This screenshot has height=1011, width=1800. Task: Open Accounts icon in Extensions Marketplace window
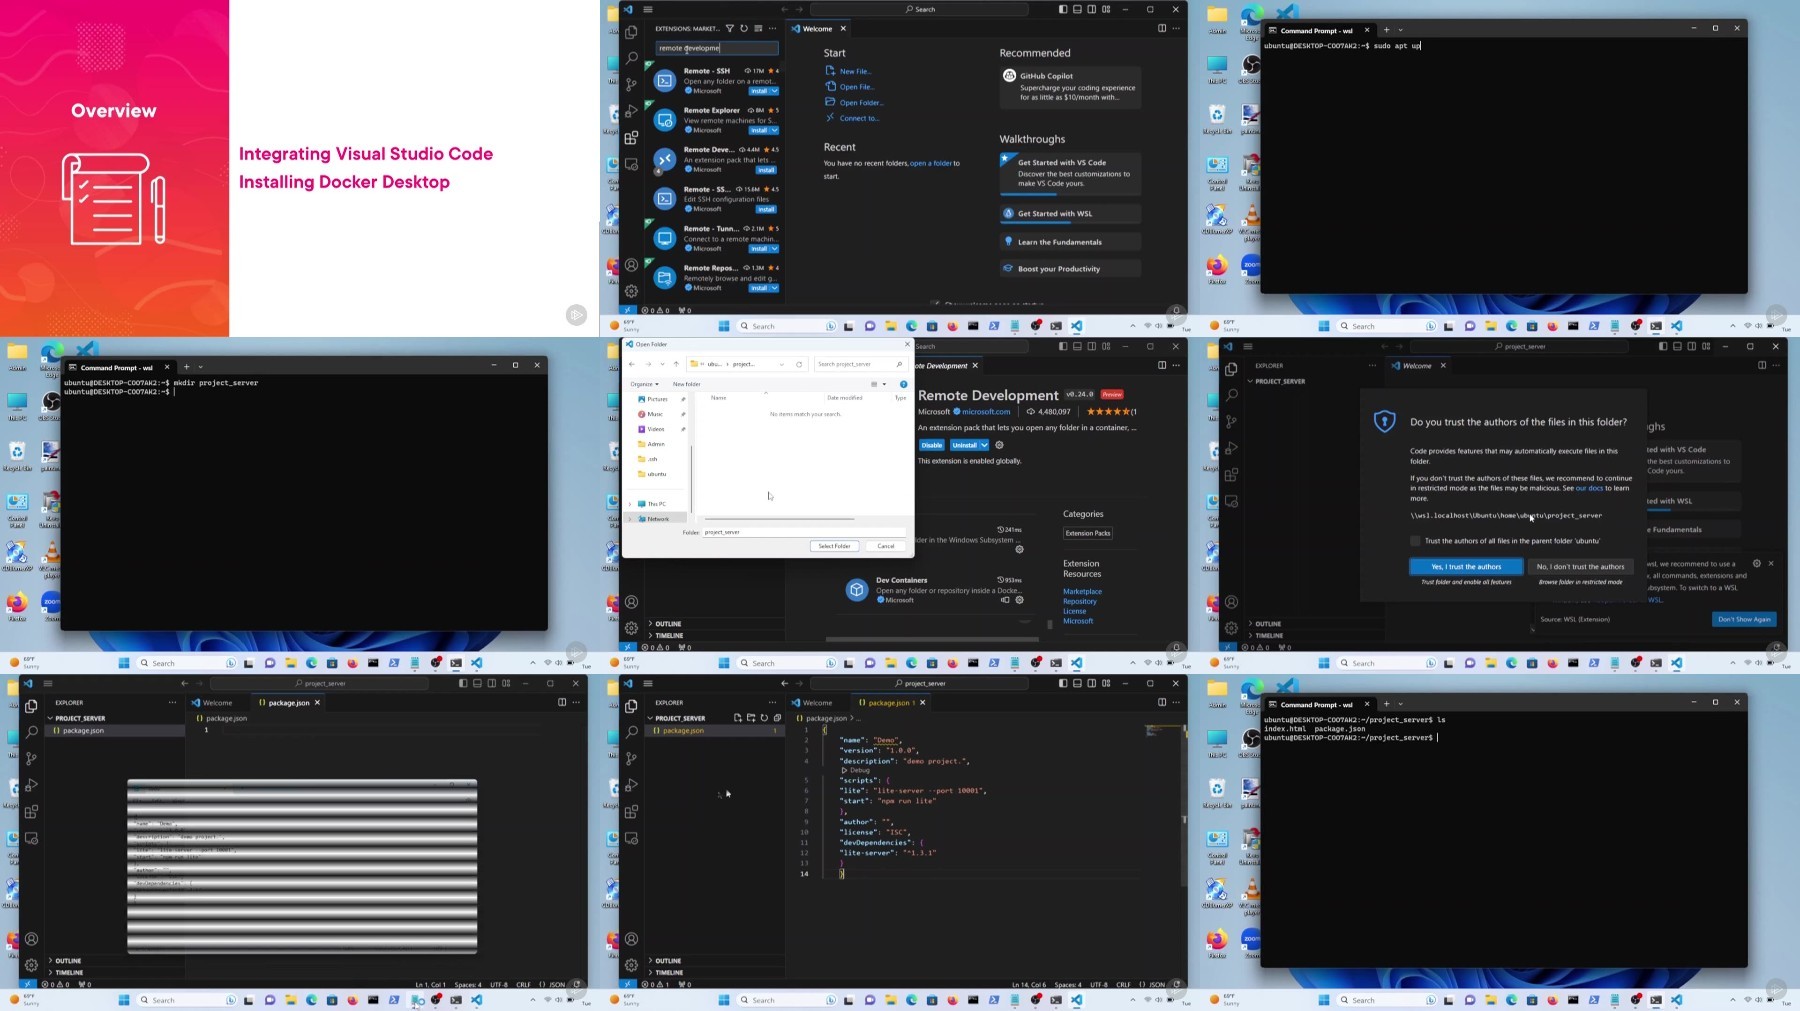[x=631, y=265]
